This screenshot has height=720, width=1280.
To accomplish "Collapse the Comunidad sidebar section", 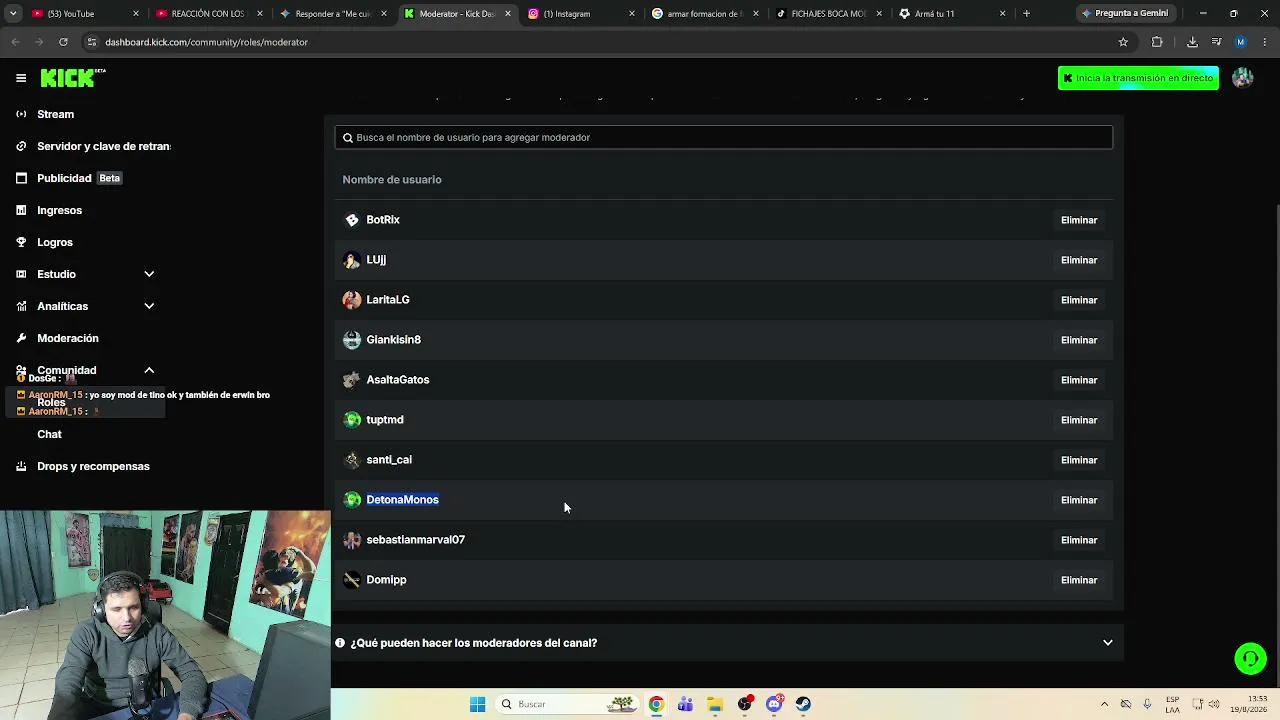I will point(149,370).
